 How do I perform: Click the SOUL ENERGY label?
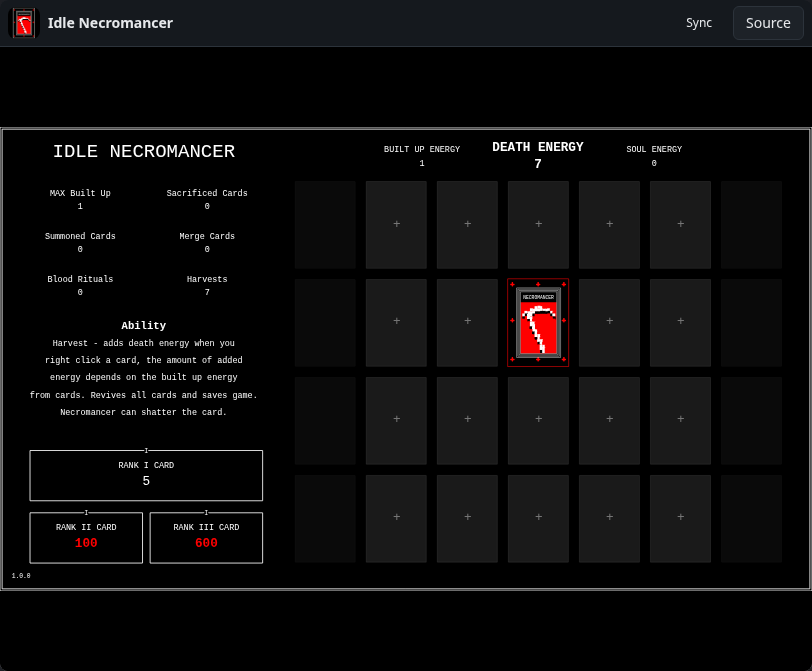654,149
